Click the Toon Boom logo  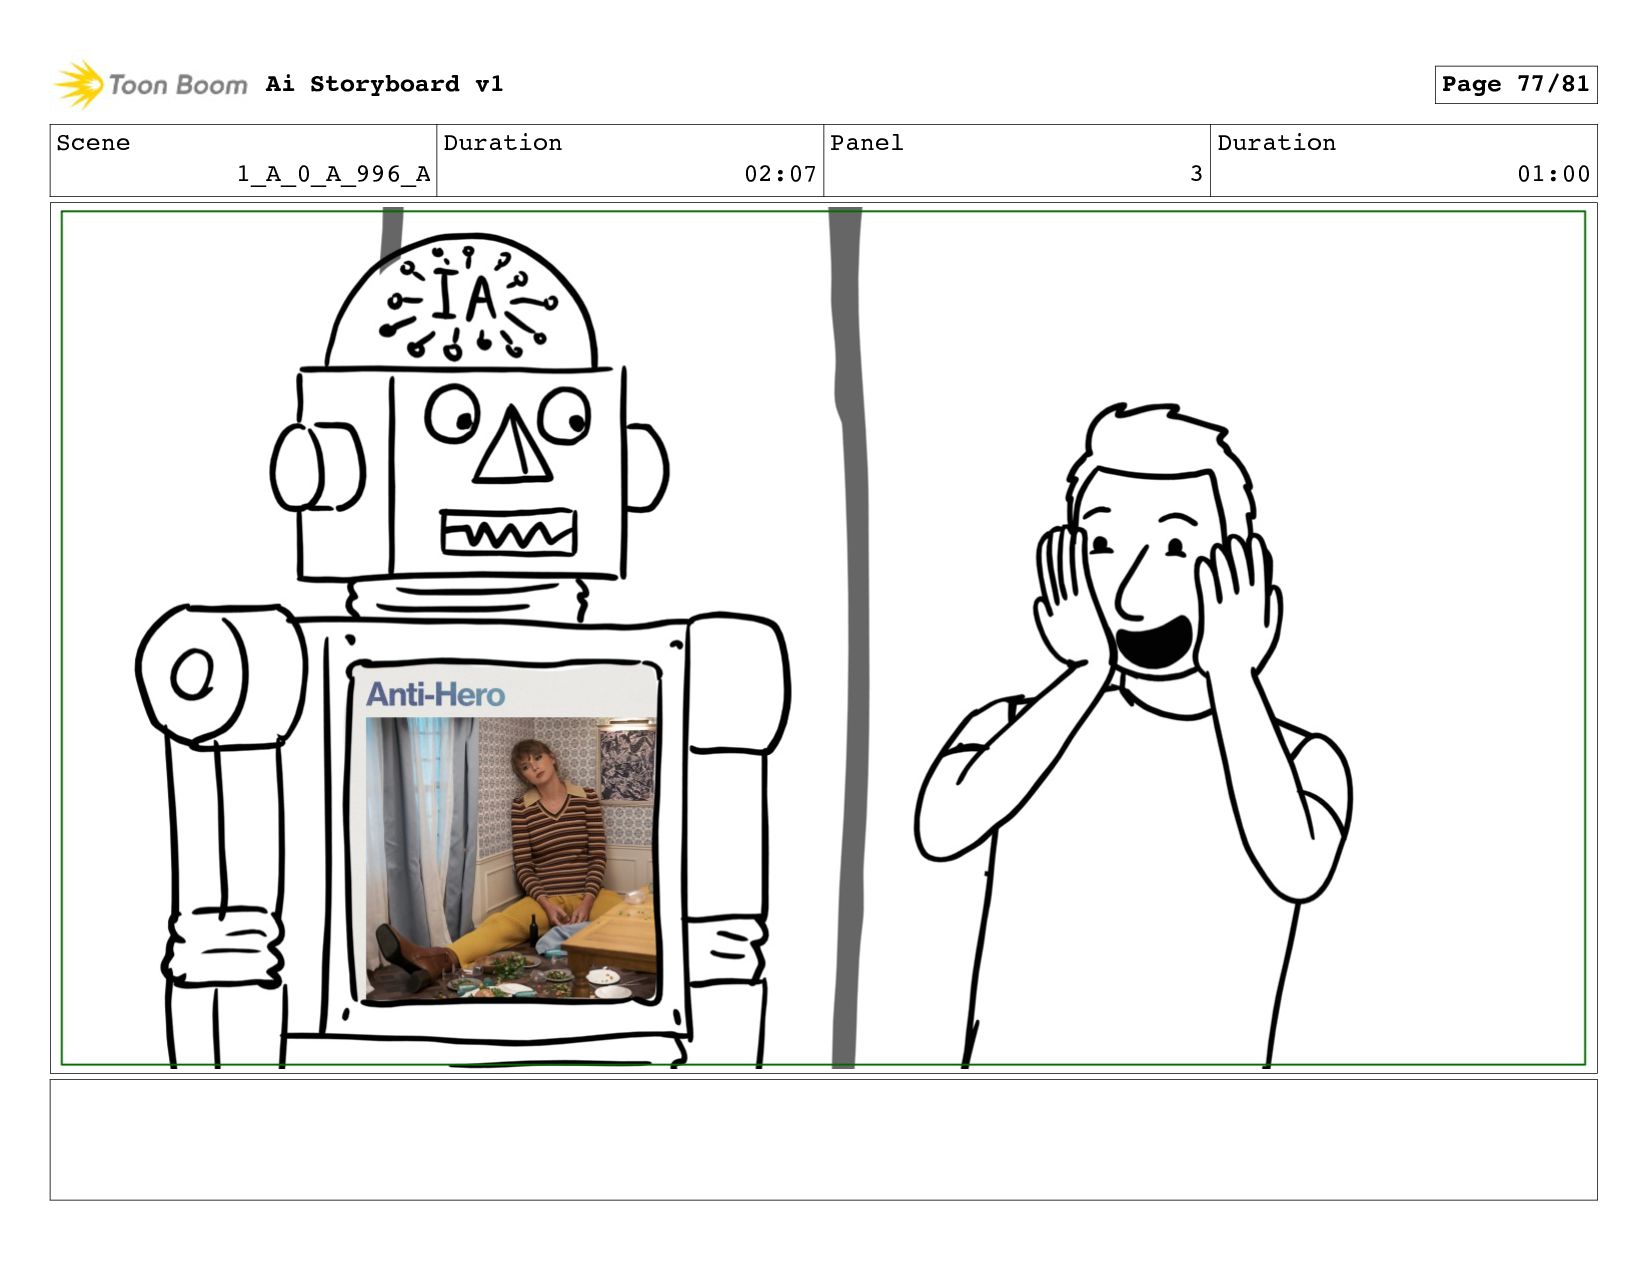(150, 84)
